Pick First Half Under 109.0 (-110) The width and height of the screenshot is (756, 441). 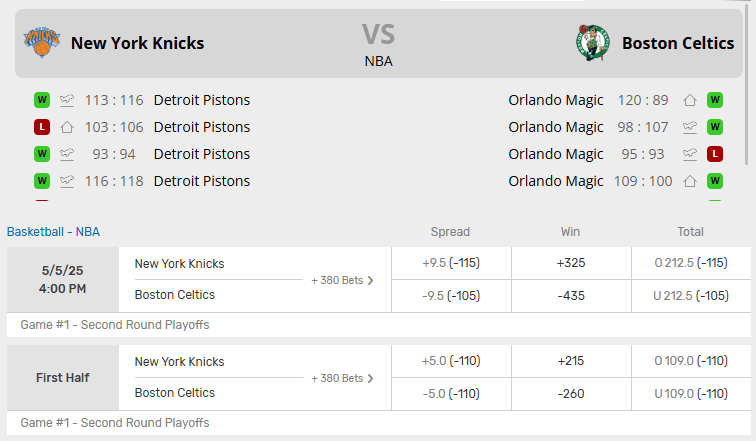(691, 394)
